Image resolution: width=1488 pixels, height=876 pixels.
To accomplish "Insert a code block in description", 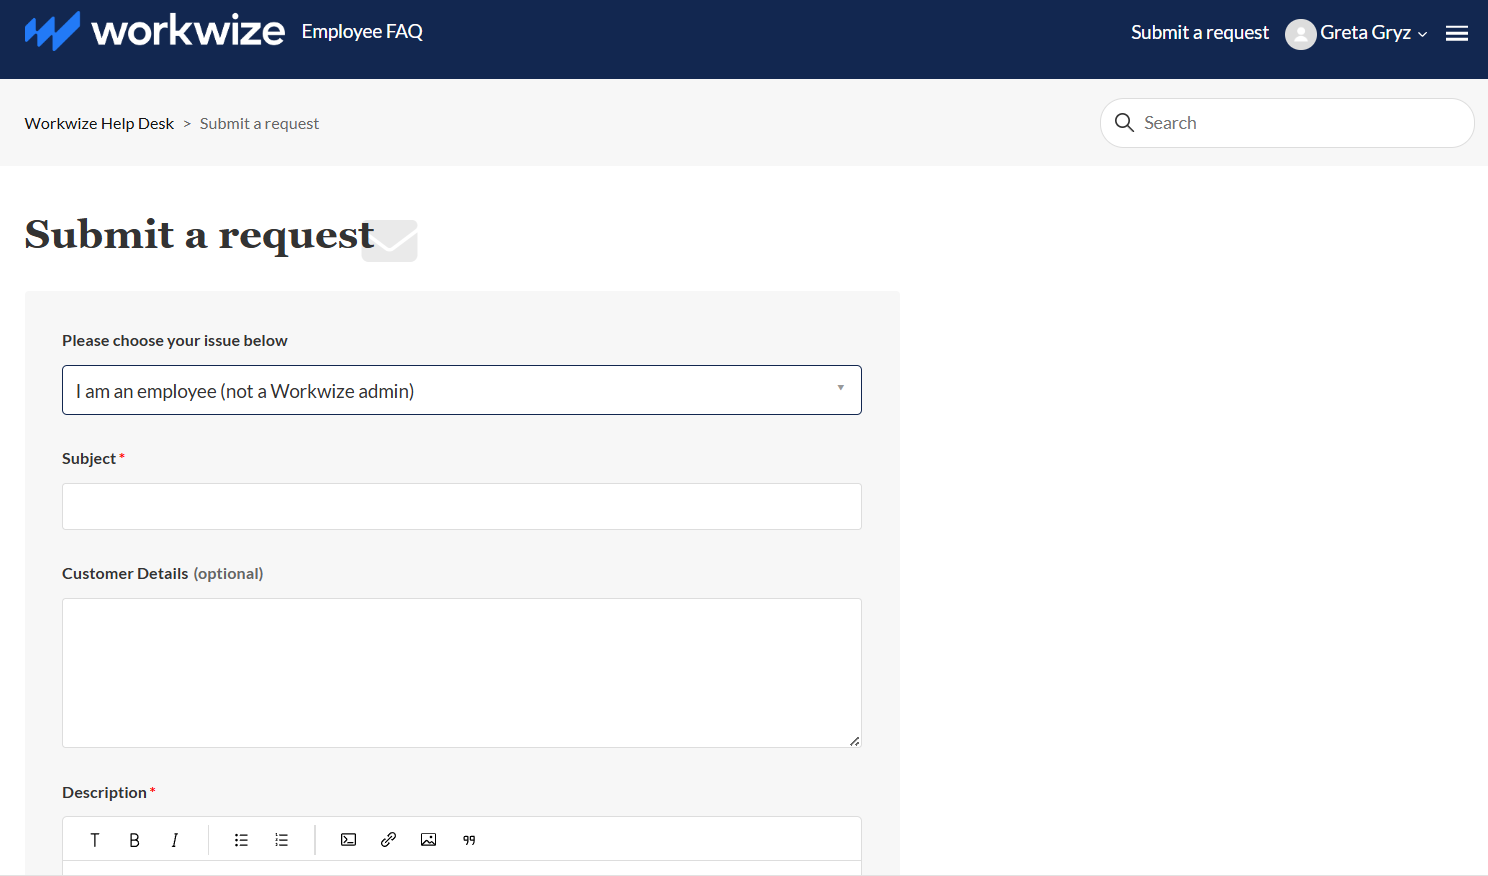I will click(348, 840).
